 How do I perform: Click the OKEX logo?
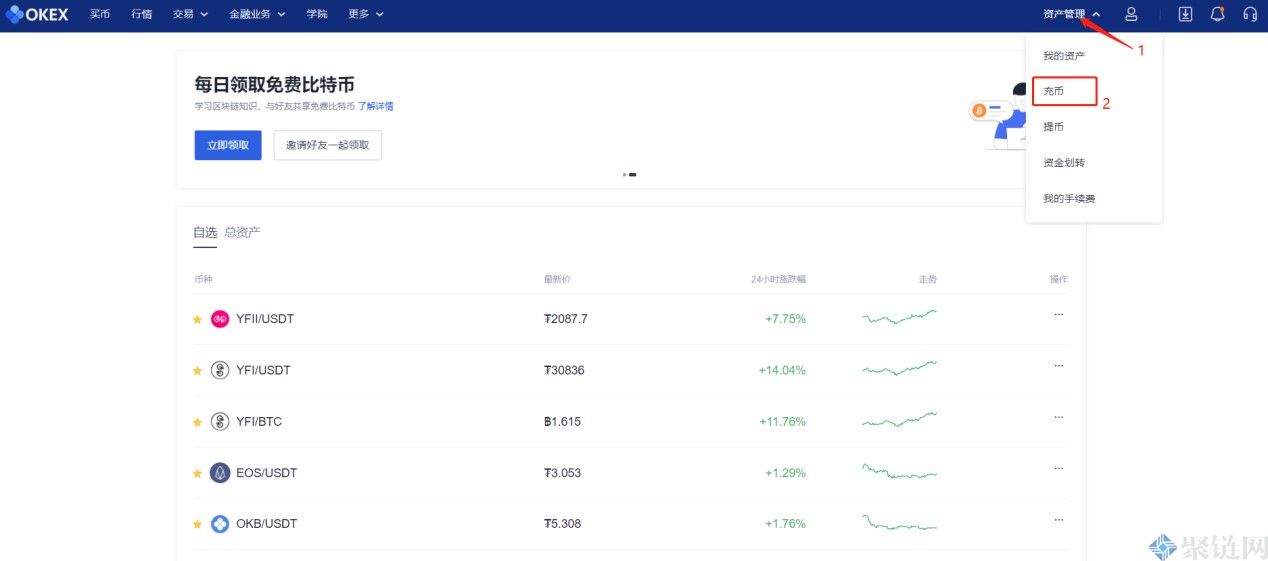coord(37,14)
